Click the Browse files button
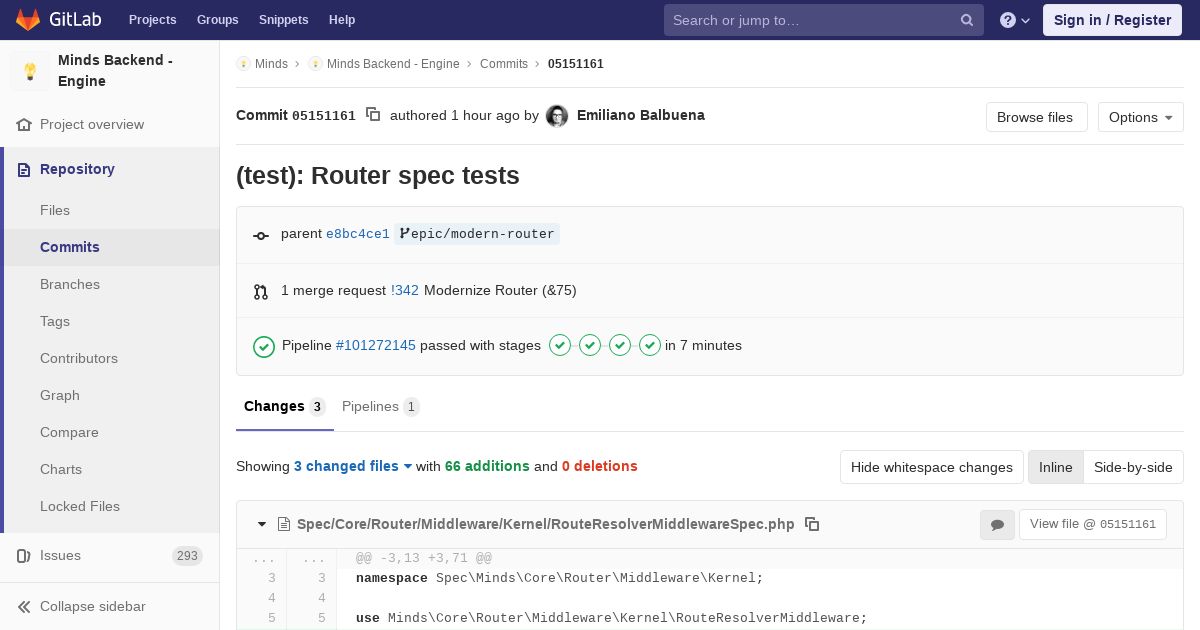Image resolution: width=1200 pixels, height=630 pixels. click(x=1035, y=117)
